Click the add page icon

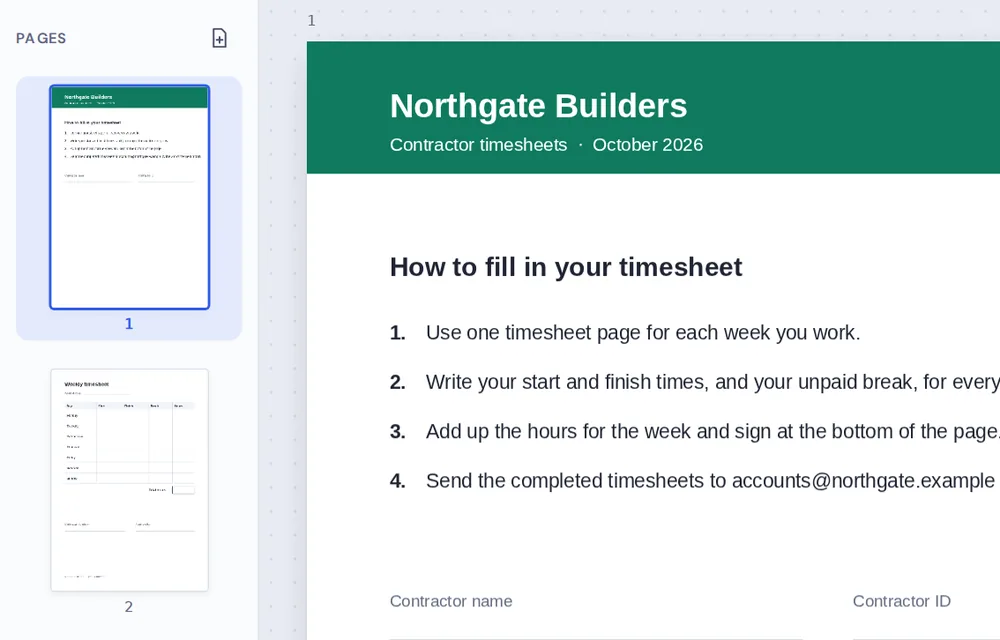[219, 38]
